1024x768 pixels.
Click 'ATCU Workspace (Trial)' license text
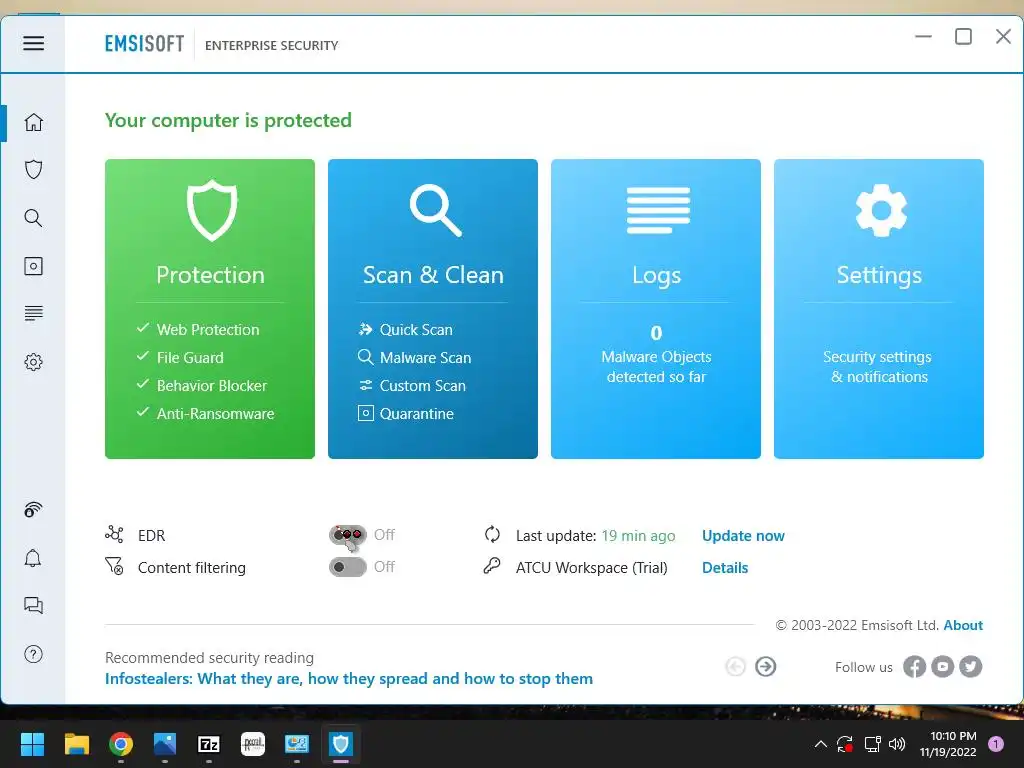pyautogui.click(x=592, y=568)
